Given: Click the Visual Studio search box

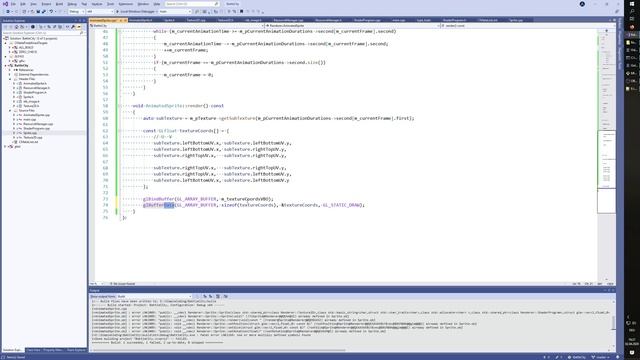Looking at the screenshot, I should pyautogui.click(x=192, y=4).
